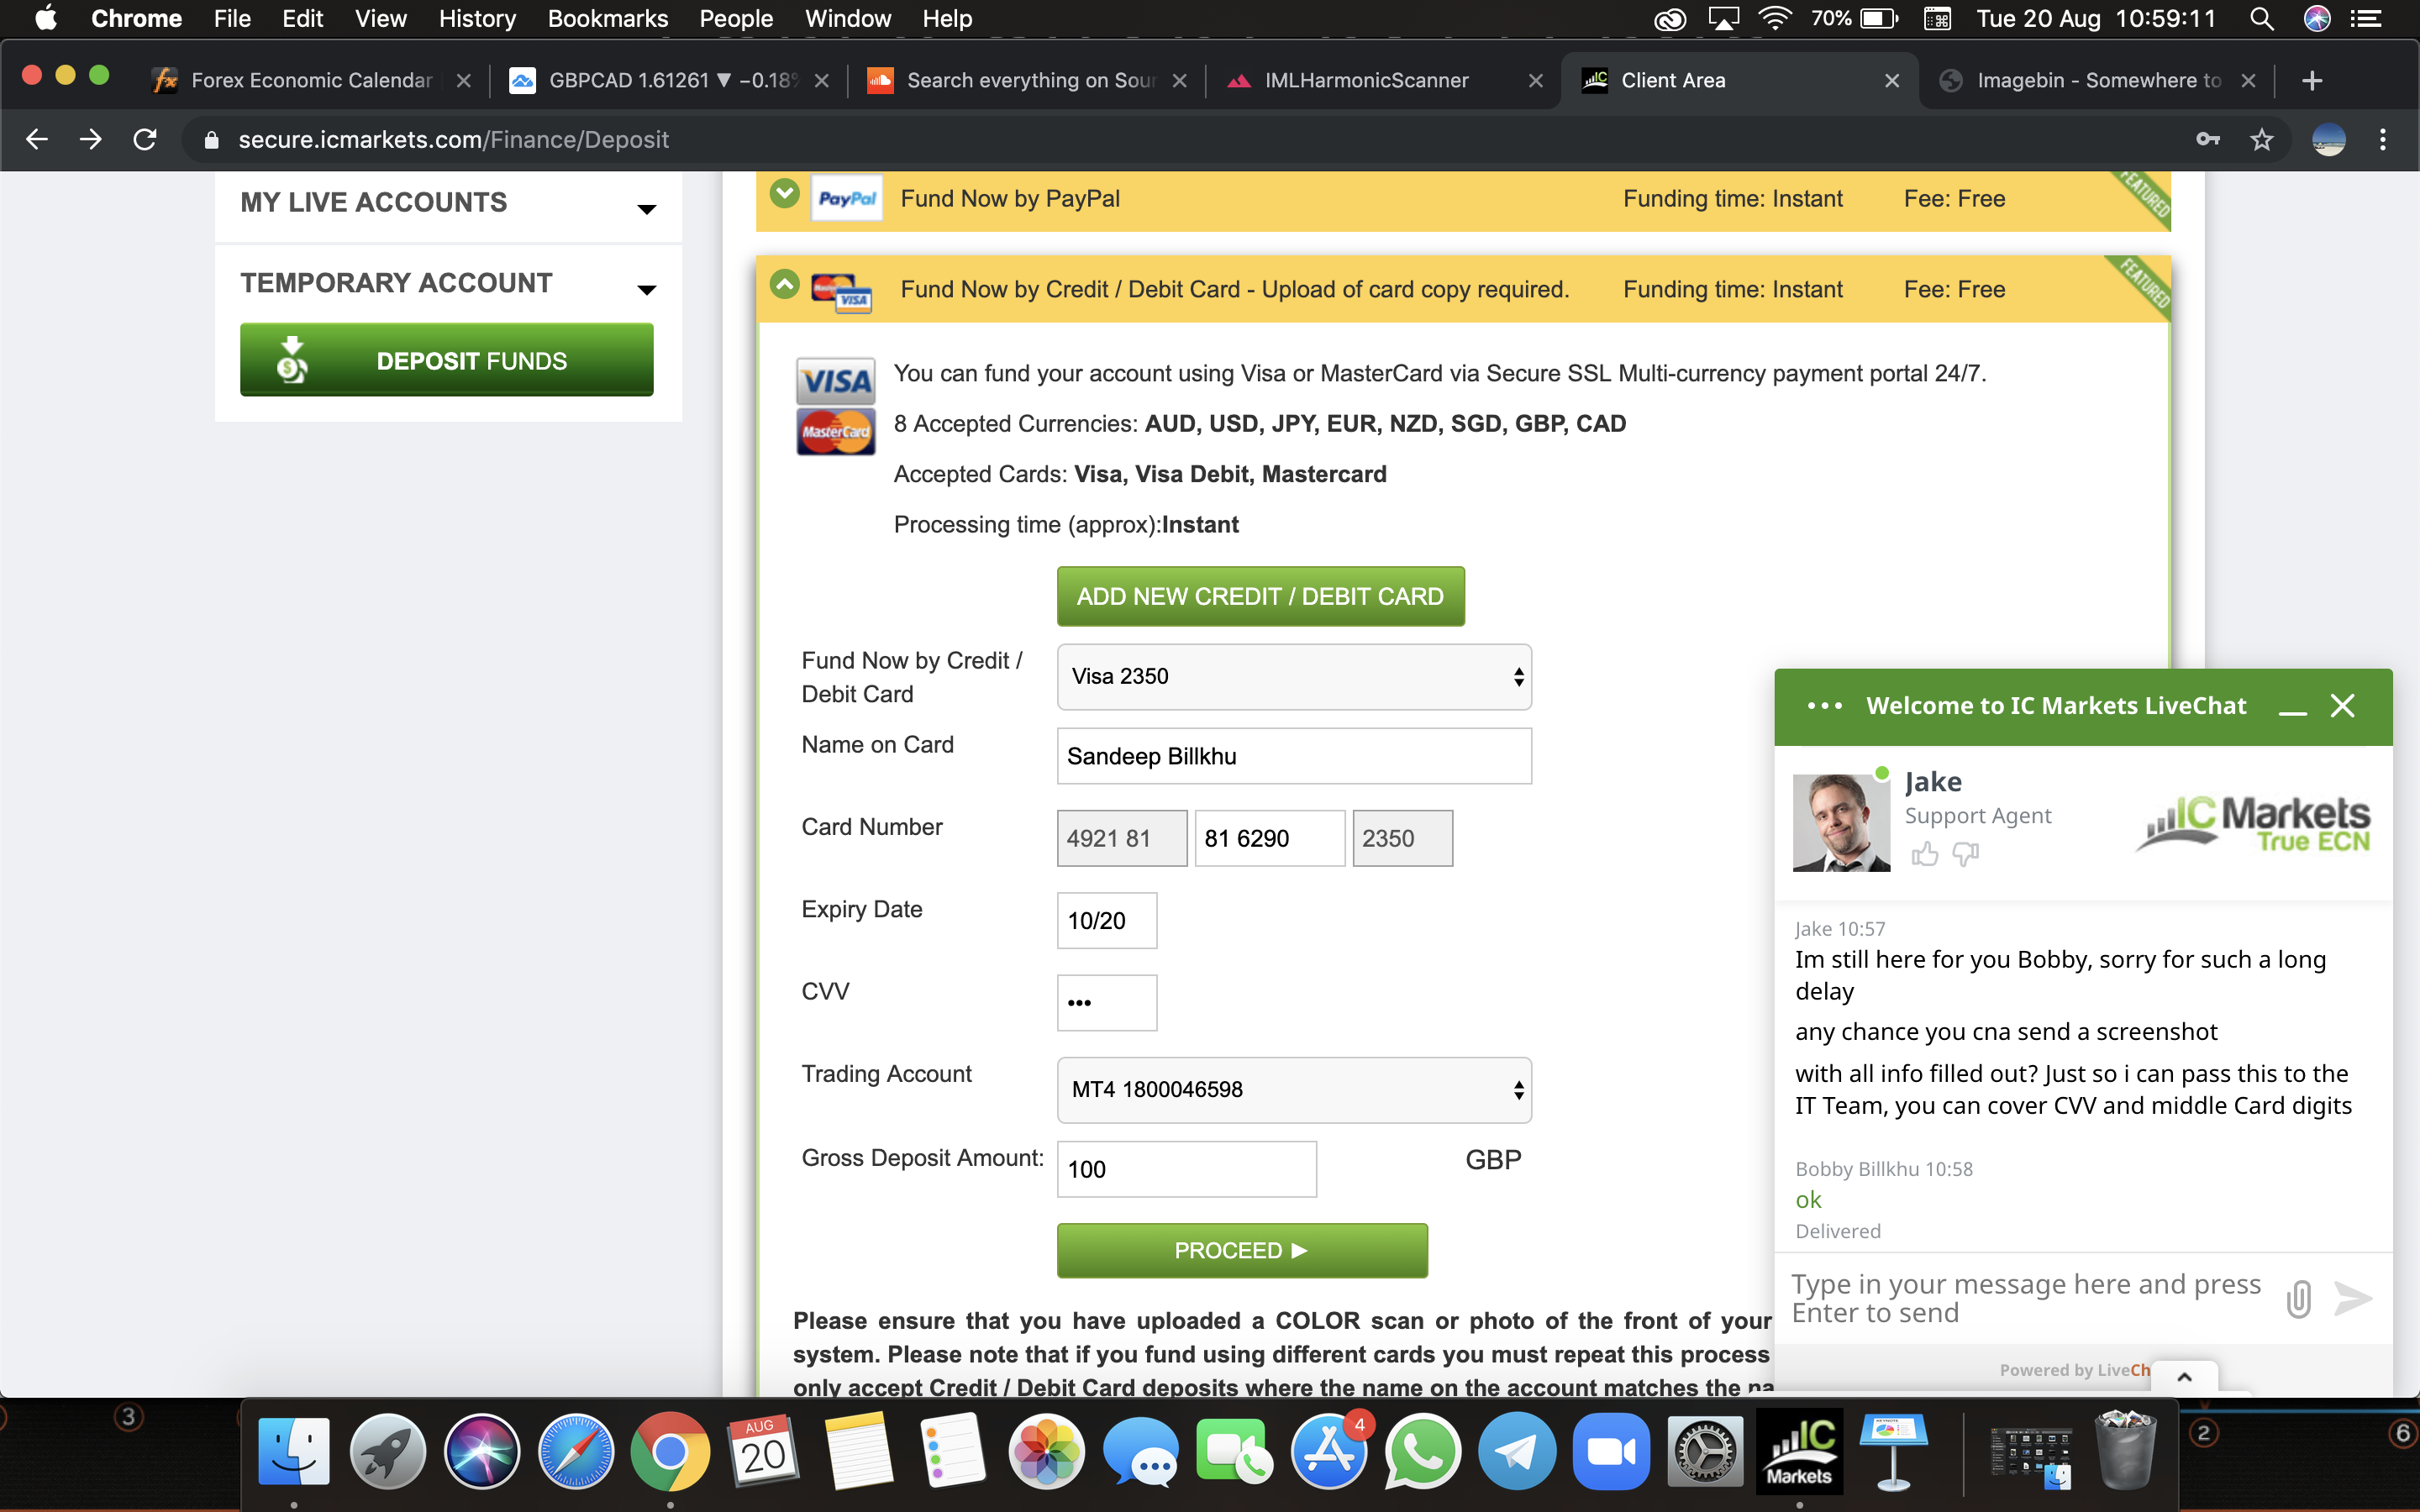
Task: Open the Trash in the Dock
Action: click(x=2125, y=1450)
